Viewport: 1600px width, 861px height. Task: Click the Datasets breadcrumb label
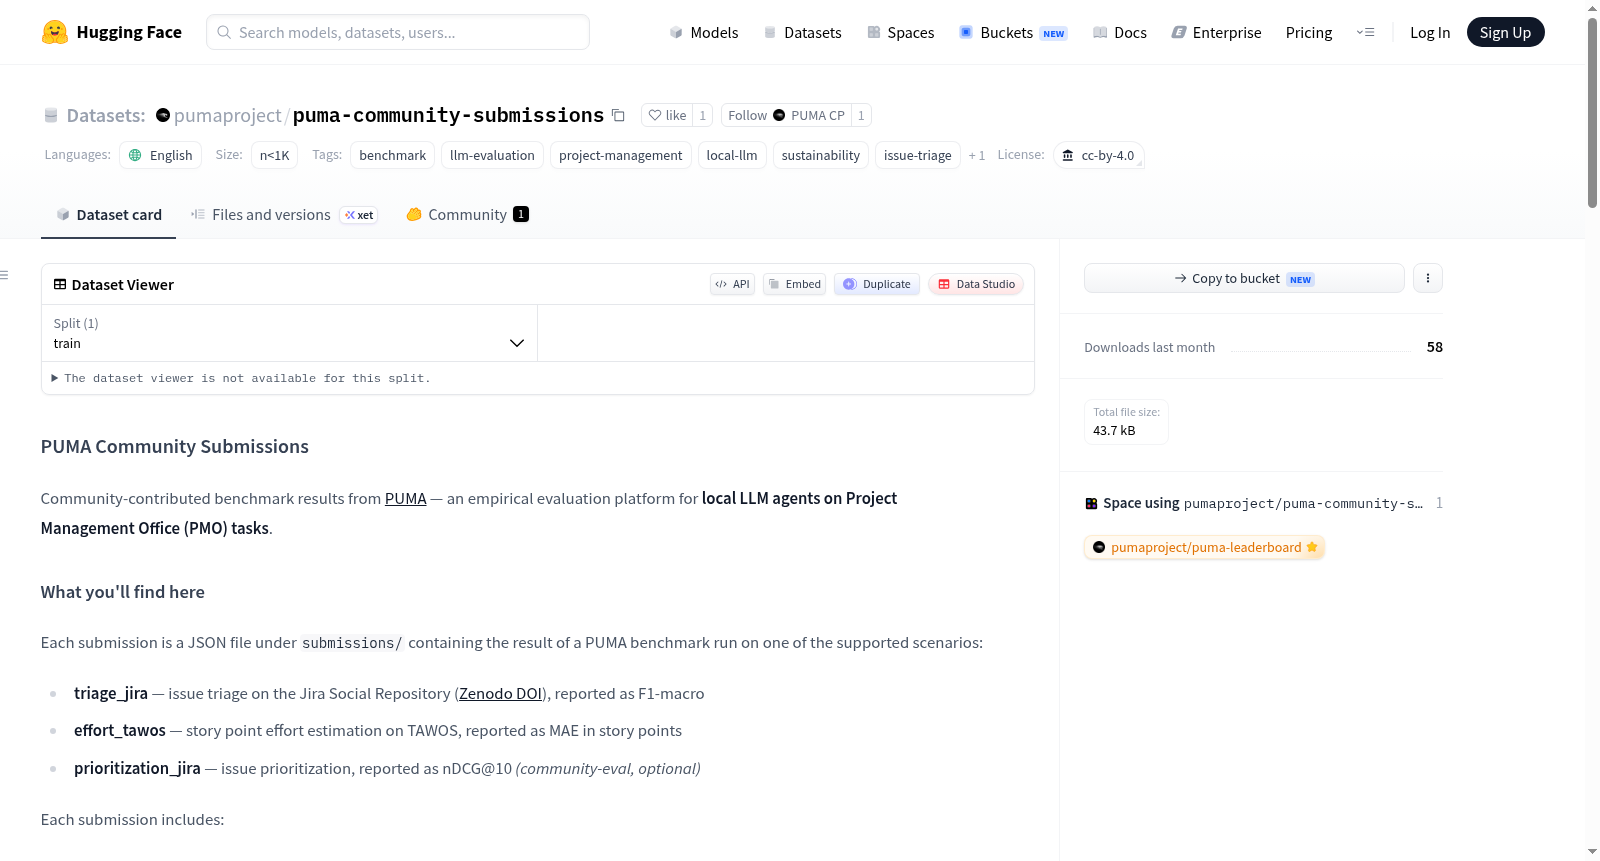coord(105,115)
